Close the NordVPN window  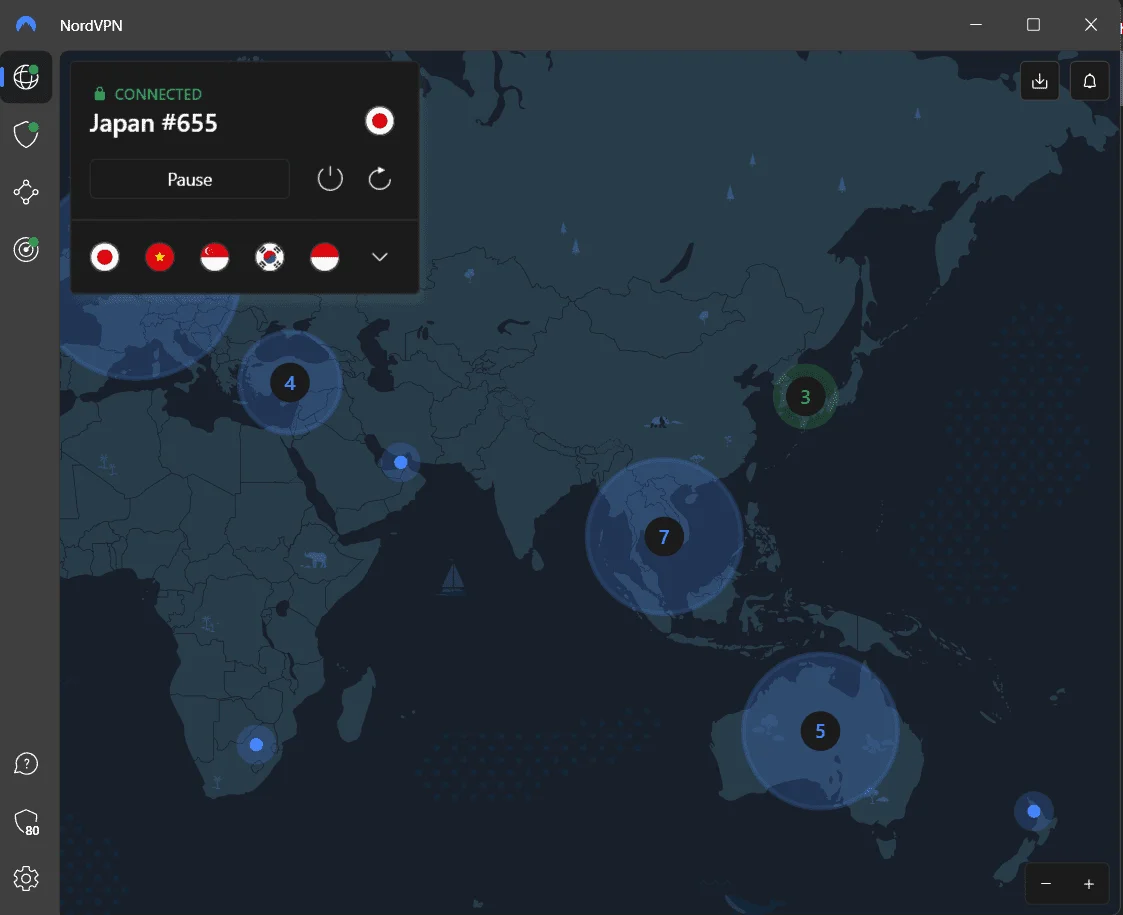point(1090,25)
